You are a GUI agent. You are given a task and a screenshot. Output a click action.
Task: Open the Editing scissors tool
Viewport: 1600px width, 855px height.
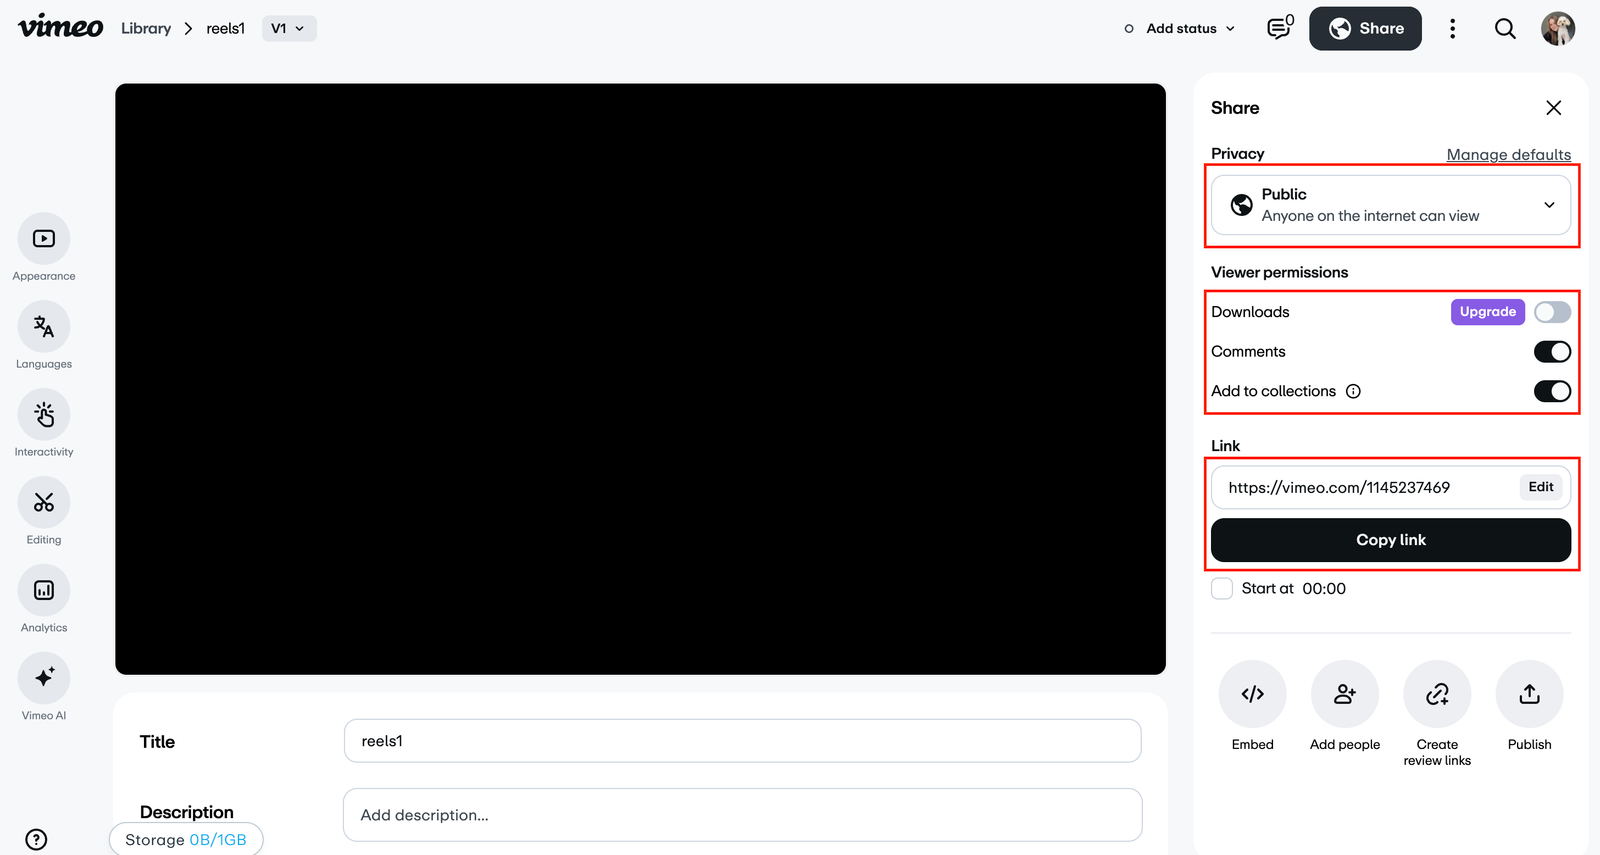click(44, 502)
